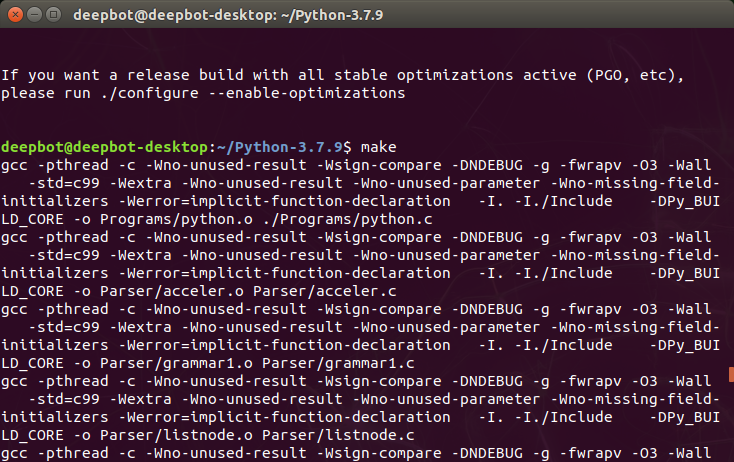
Task: Click the './Programs/python.c' file path
Action: point(347,219)
